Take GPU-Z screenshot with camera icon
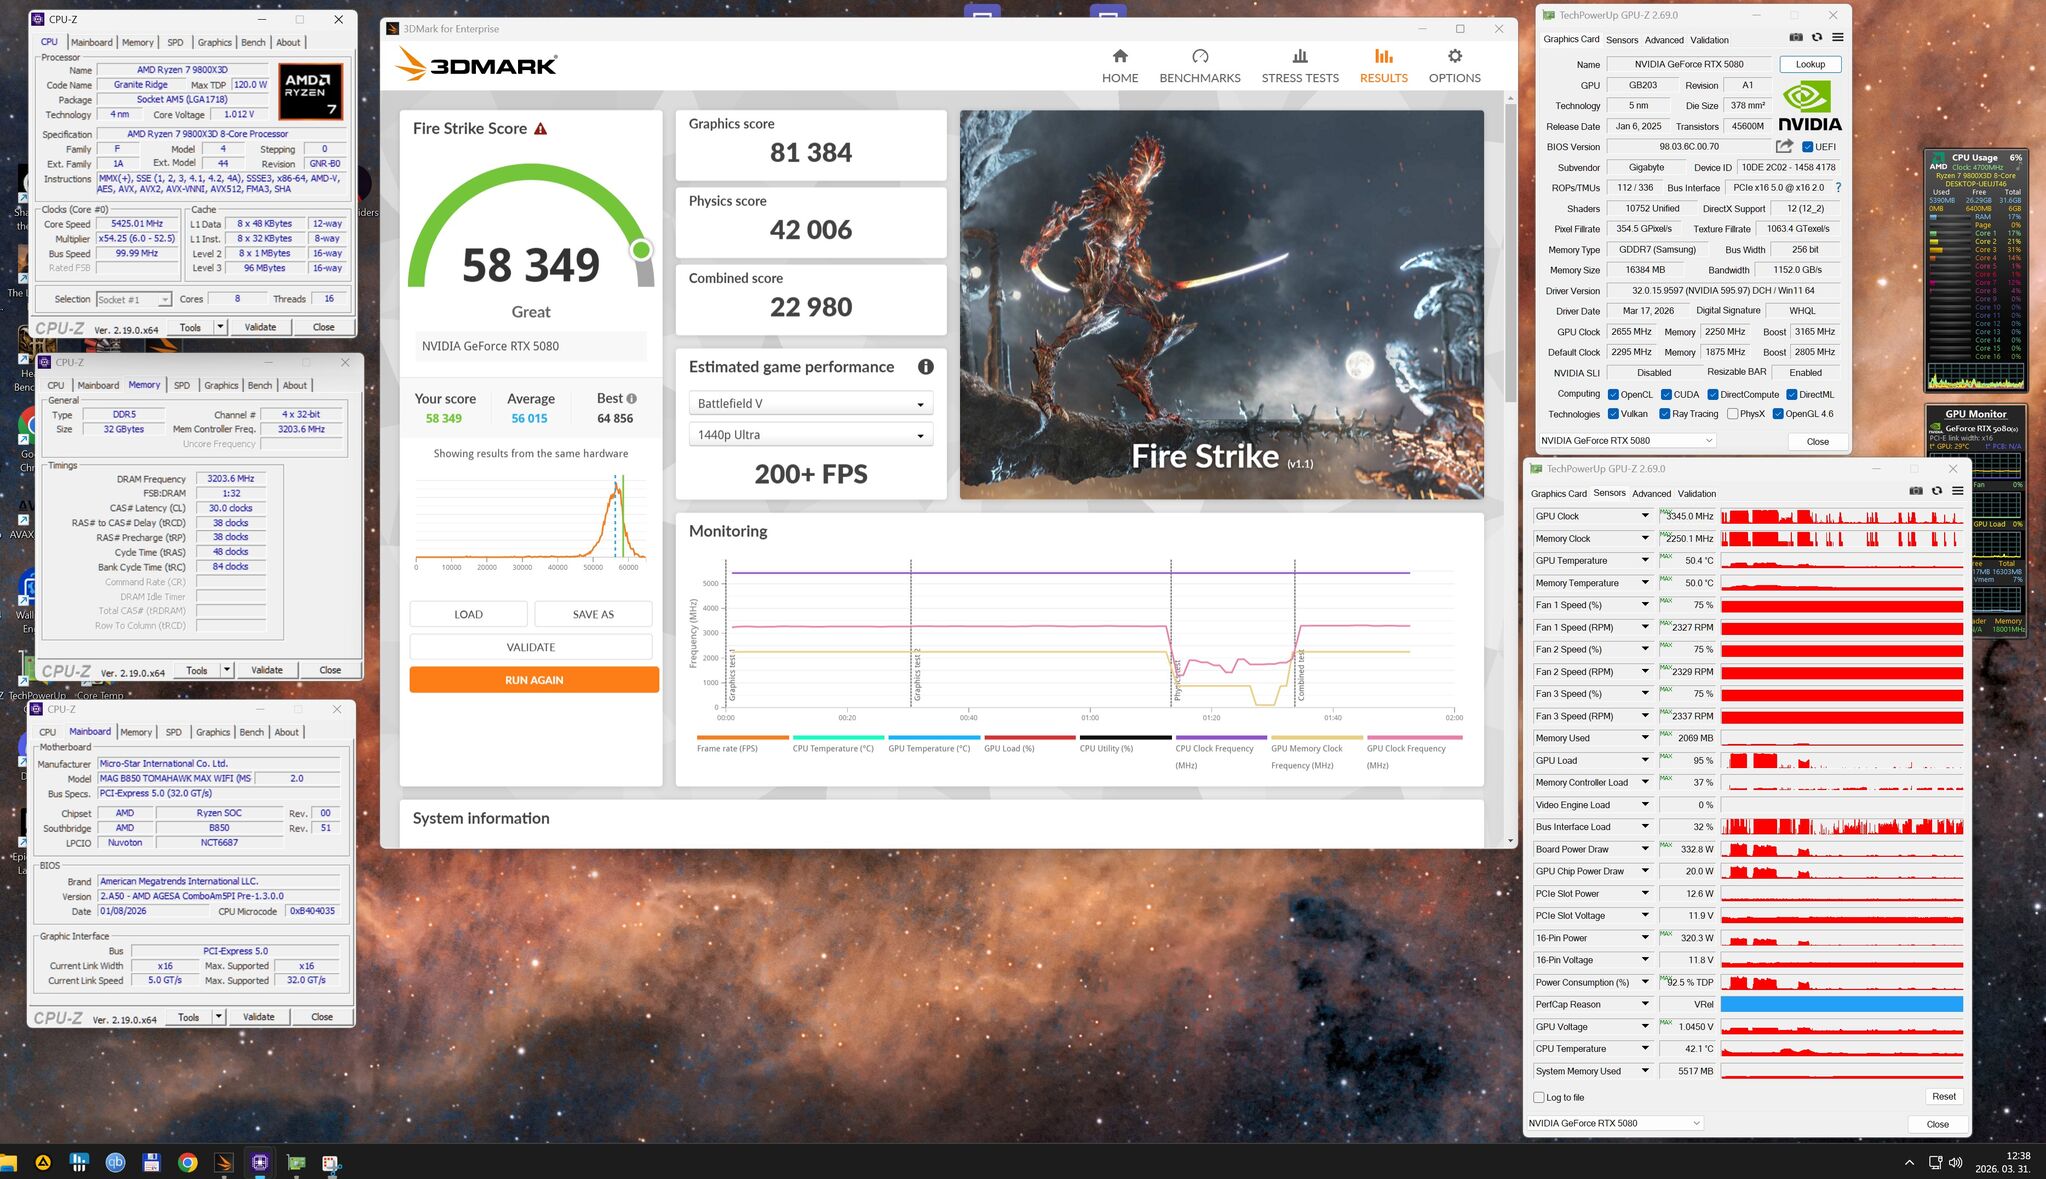This screenshot has width=2046, height=1179. [x=1796, y=38]
